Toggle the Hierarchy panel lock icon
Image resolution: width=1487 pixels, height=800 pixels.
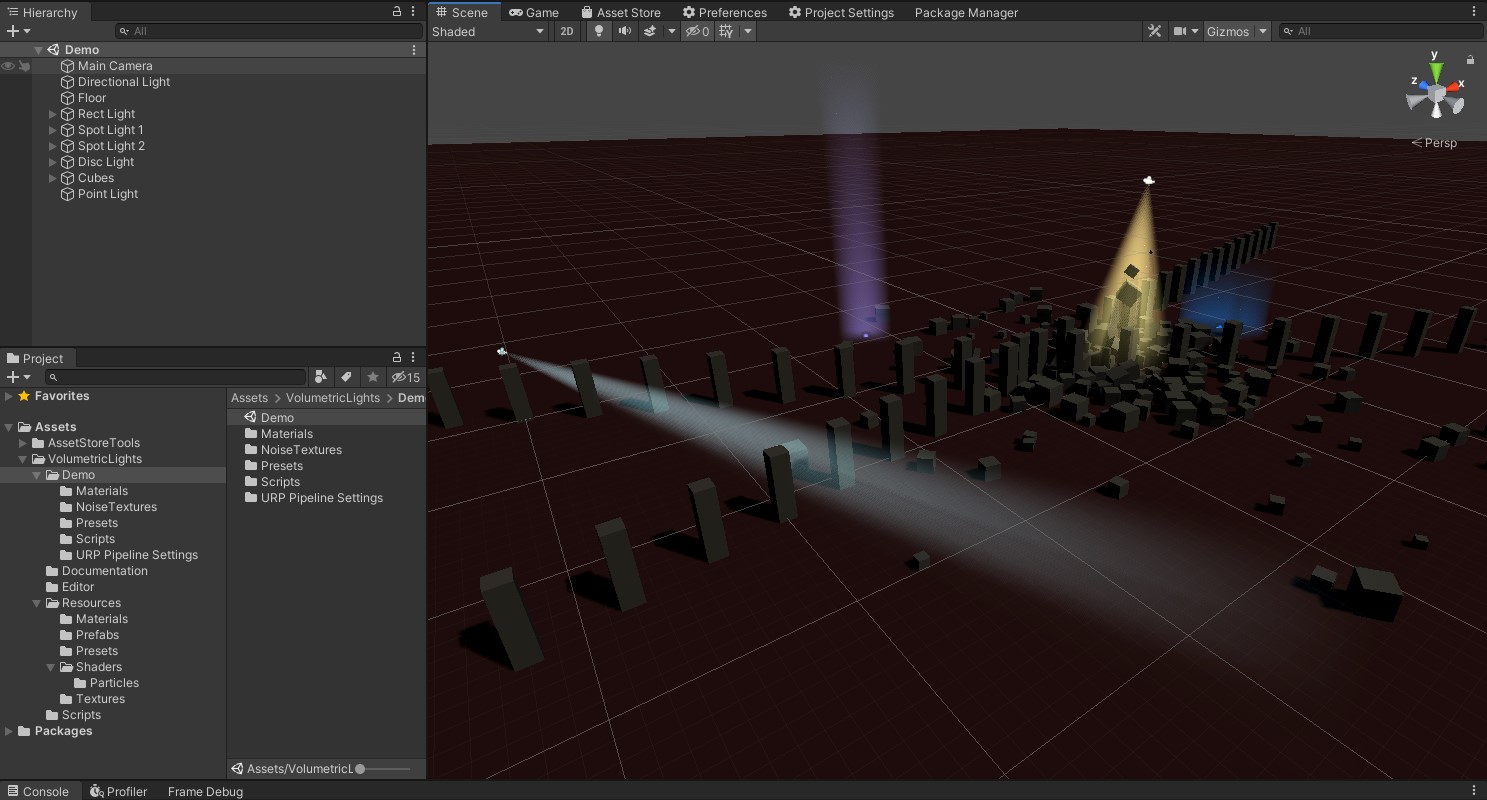(397, 10)
